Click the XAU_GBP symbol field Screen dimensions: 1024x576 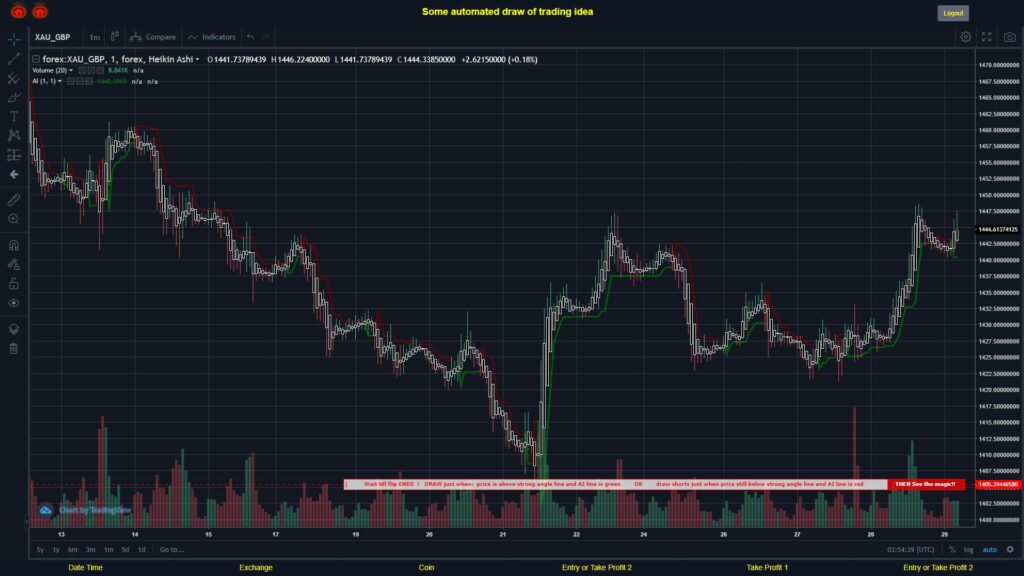tap(53, 37)
